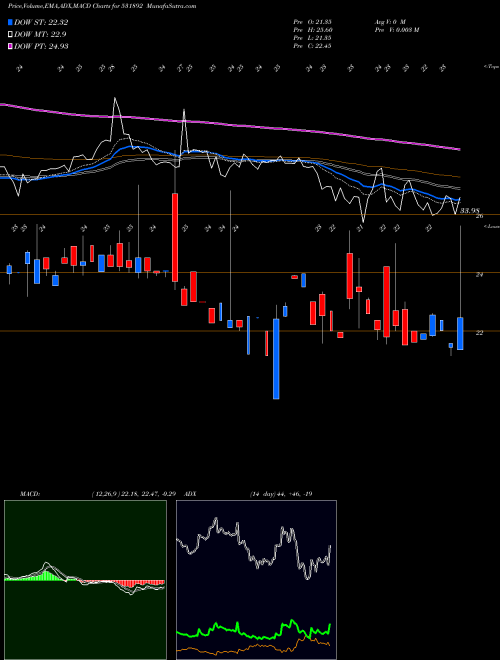This screenshot has width=500, height=660.
Task: Click the 33.95 value at line end
Action: point(470,210)
